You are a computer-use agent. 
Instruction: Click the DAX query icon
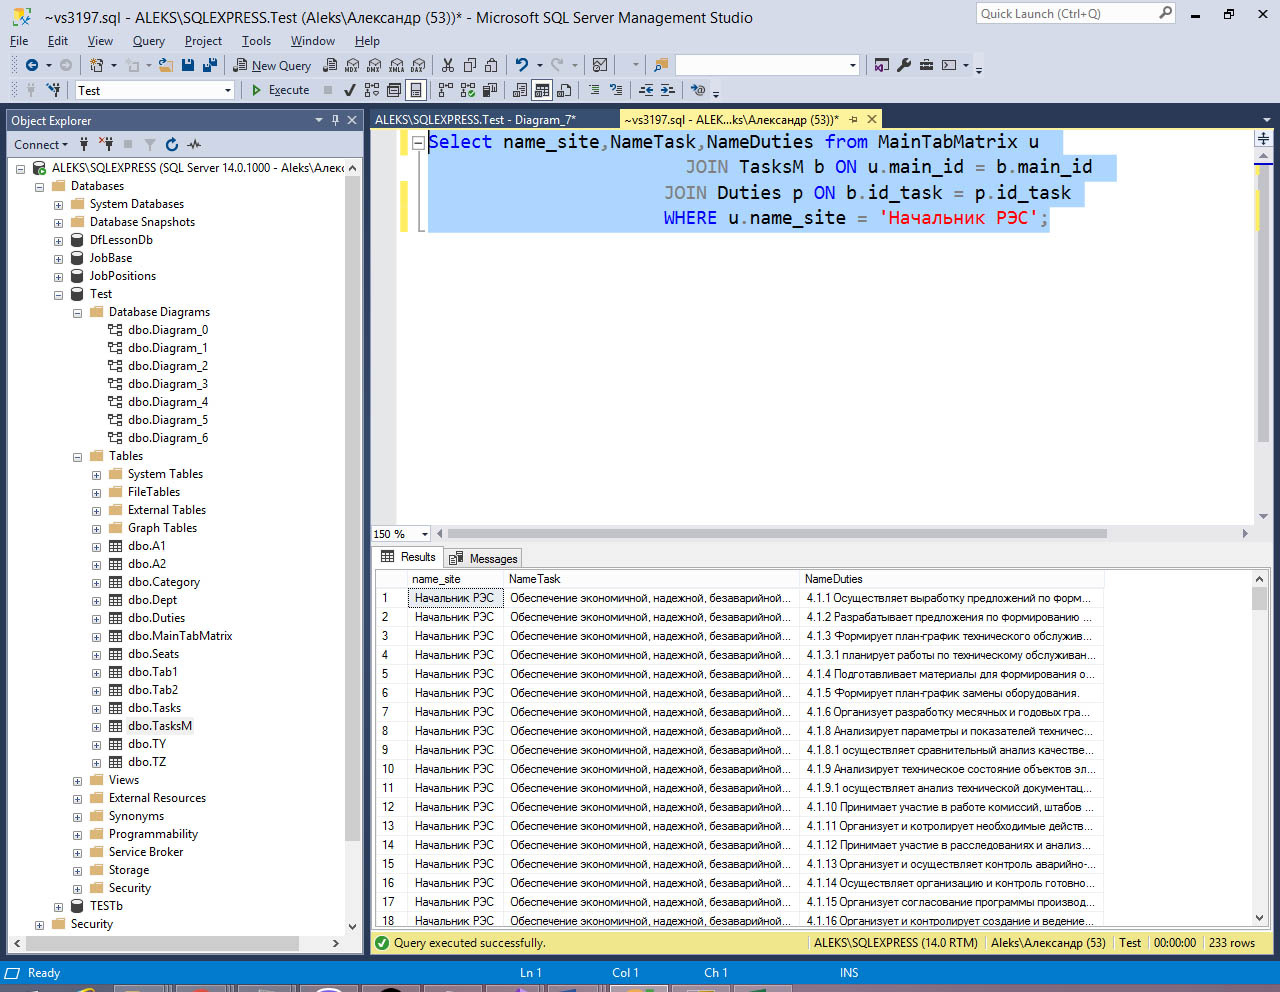click(x=418, y=65)
